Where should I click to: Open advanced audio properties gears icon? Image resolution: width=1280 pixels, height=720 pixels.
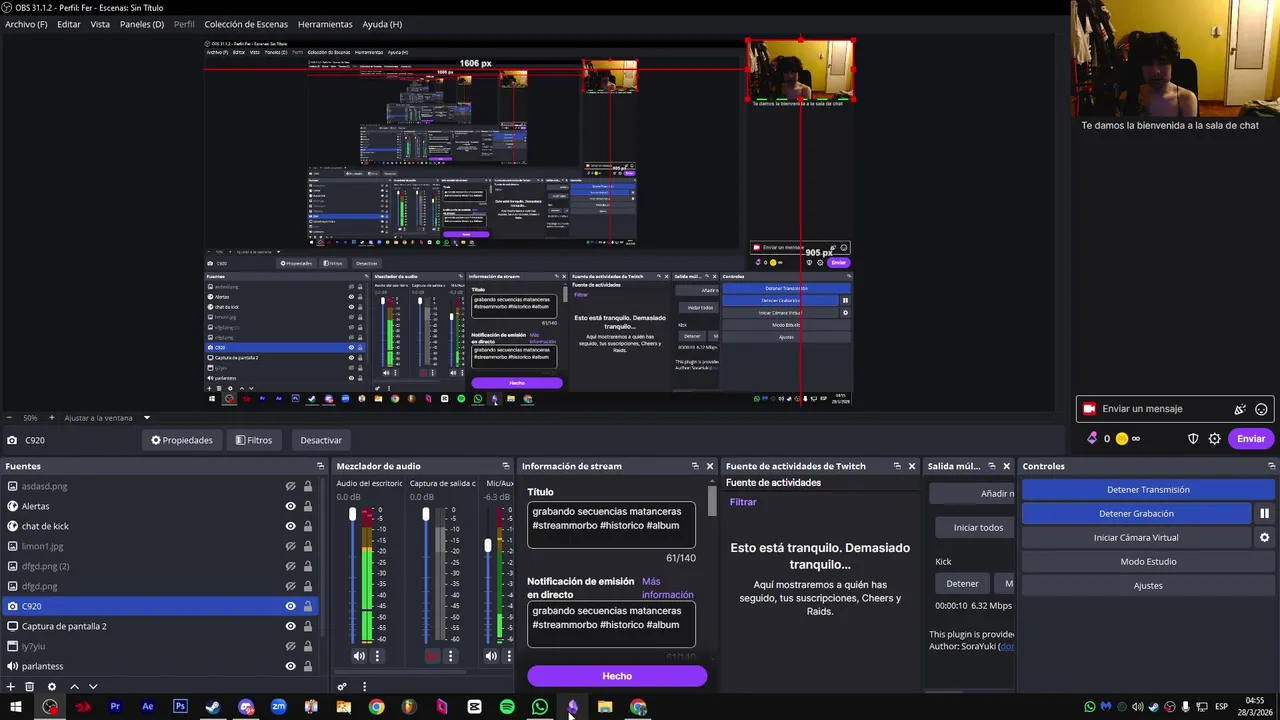342,686
